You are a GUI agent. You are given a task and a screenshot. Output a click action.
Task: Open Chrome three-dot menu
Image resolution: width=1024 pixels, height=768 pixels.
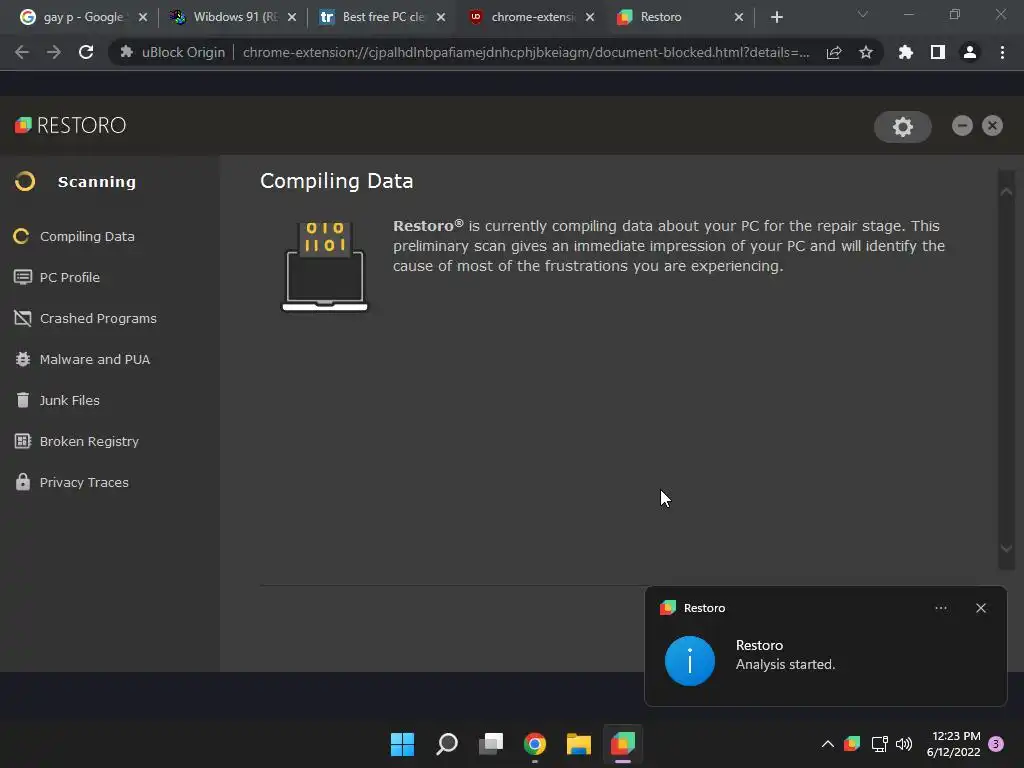(x=1002, y=52)
